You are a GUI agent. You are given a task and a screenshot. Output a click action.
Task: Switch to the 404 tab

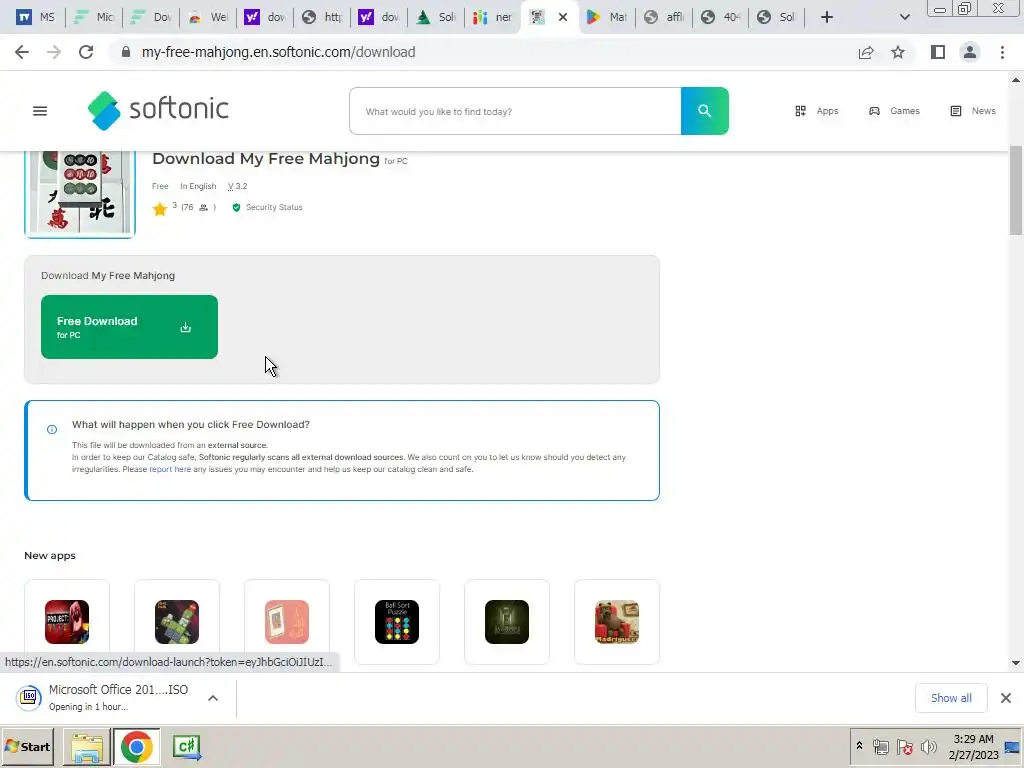pyautogui.click(x=721, y=17)
